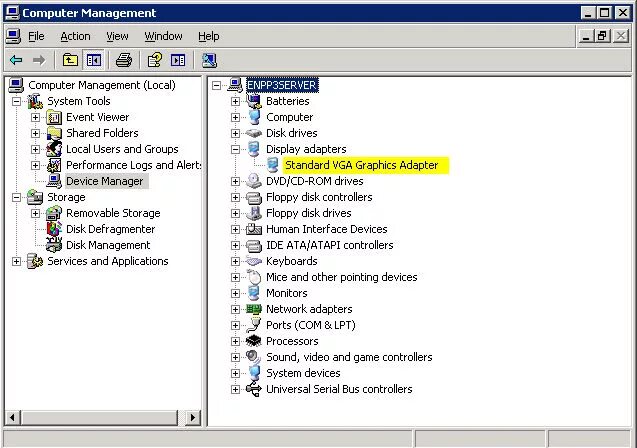Click the Human Interface Devices icon

(254, 229)
